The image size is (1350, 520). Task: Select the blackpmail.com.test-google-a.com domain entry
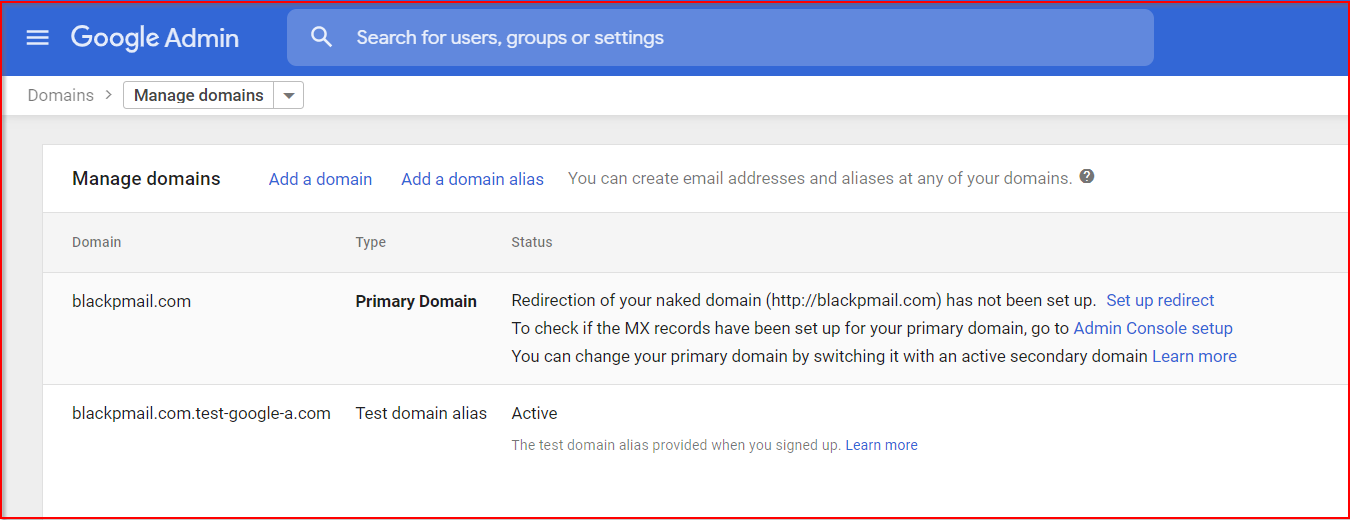(x=201, y=413)
